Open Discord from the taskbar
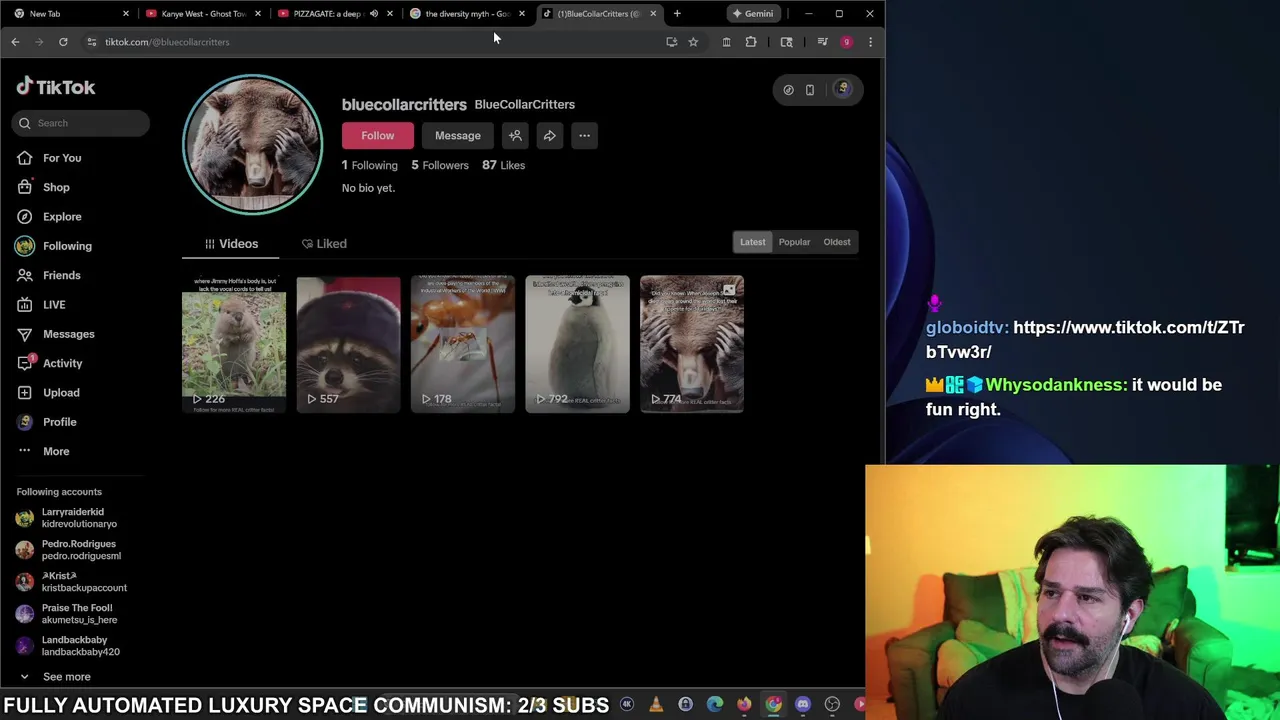 [803, 705]
